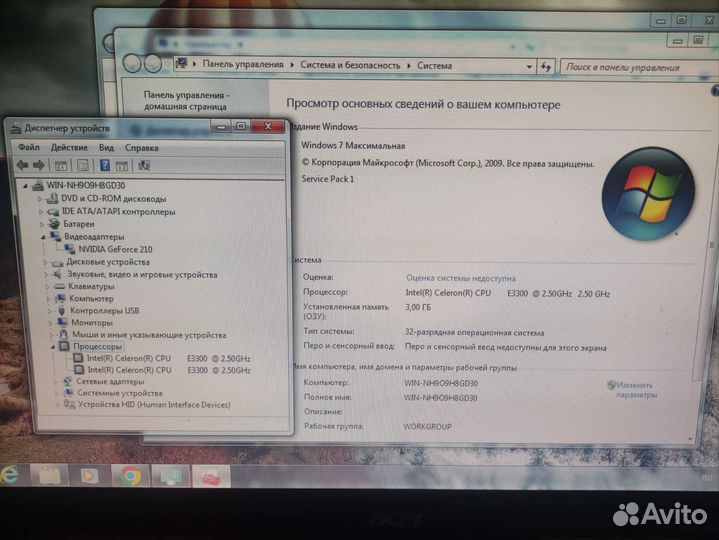
Task: Click the Контроллеры USB icon
Action: coord(62,310)
